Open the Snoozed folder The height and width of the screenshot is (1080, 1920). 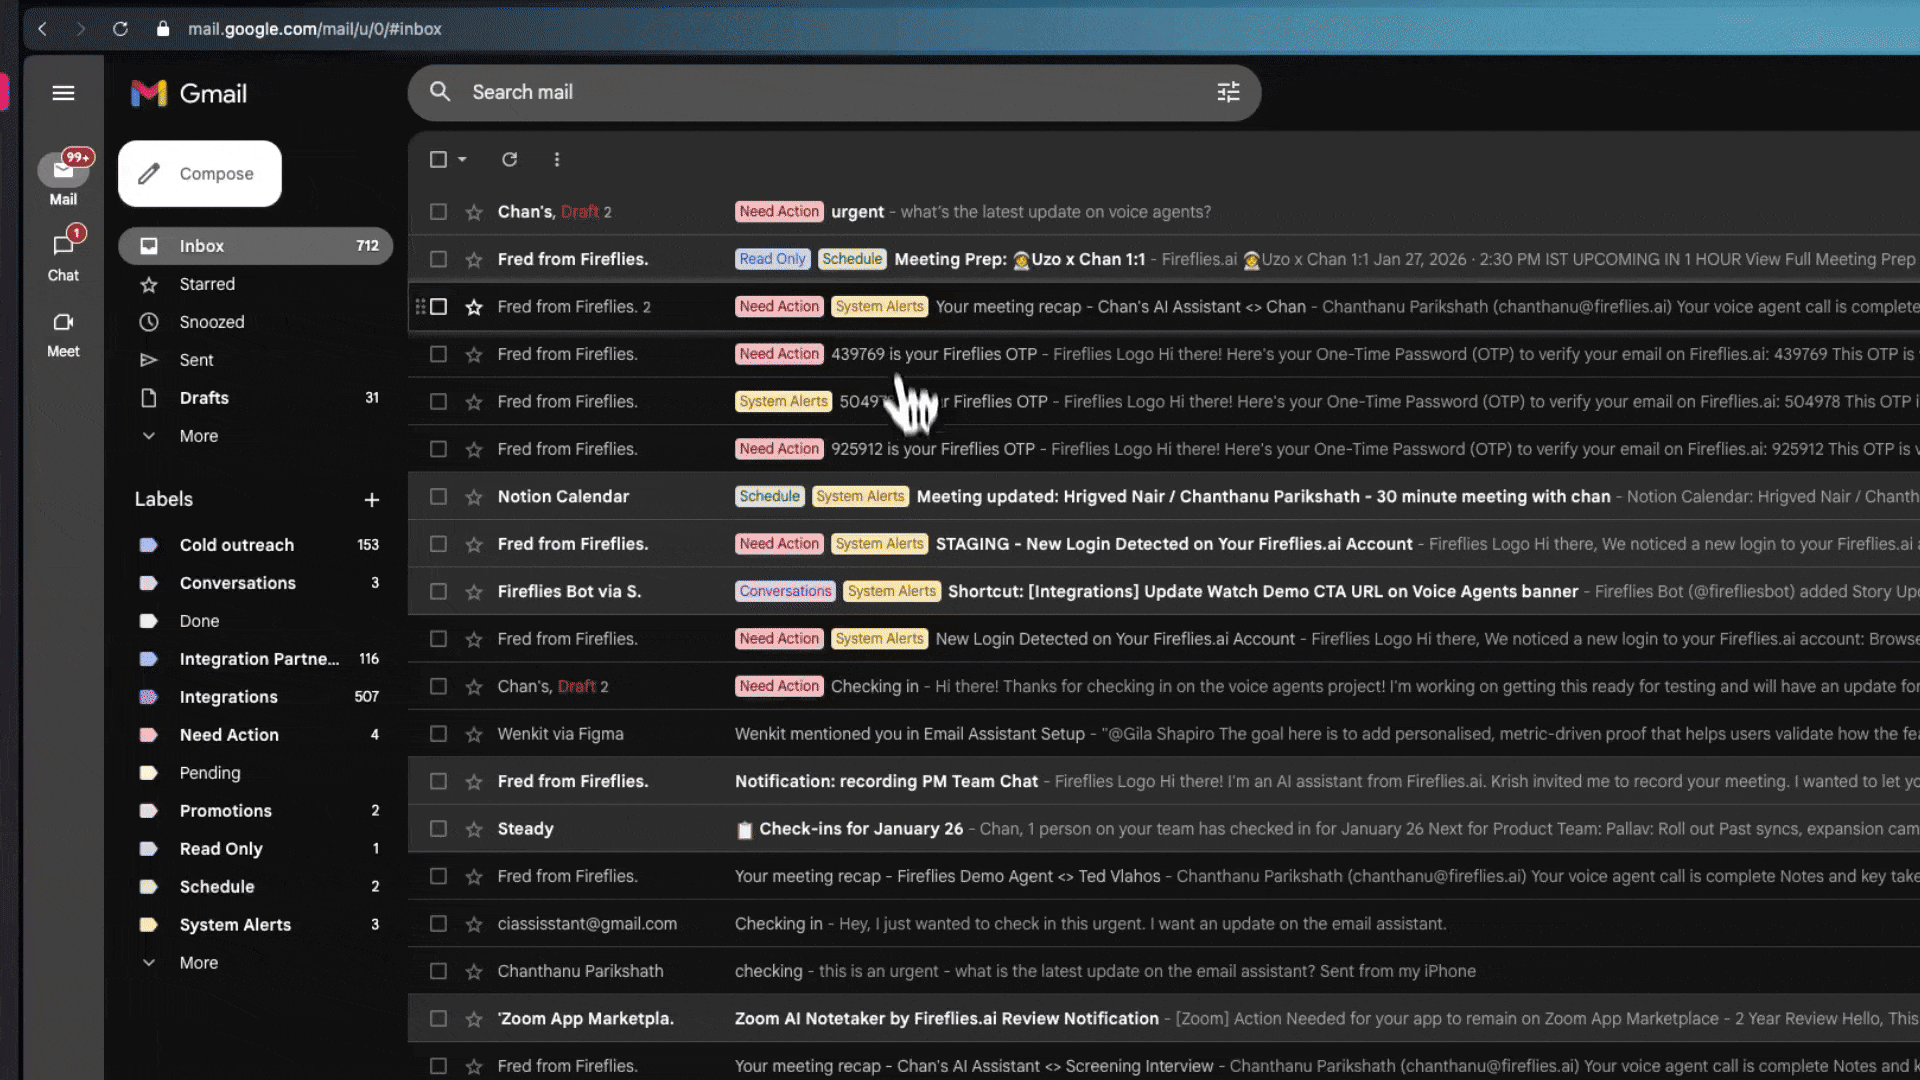(x=255, y=322)
